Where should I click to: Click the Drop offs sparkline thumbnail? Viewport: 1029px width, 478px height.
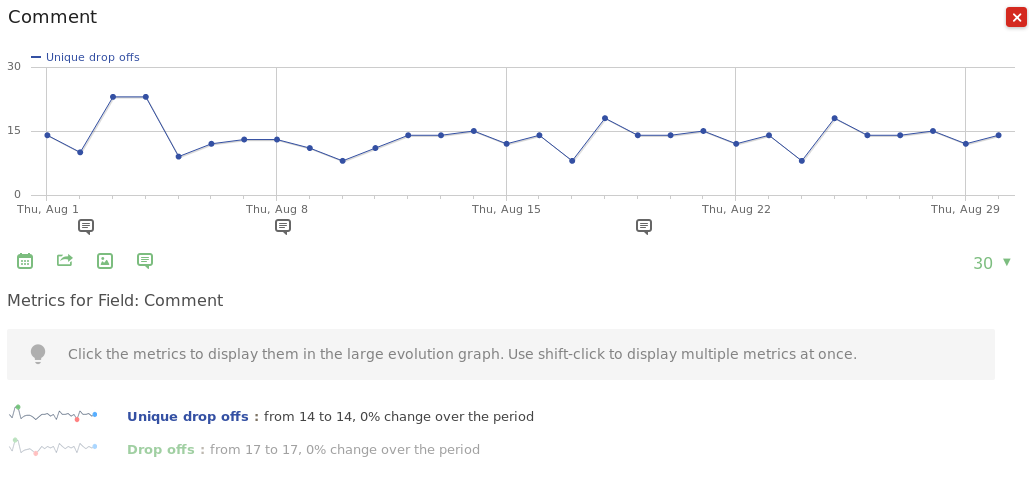[53, 447]
